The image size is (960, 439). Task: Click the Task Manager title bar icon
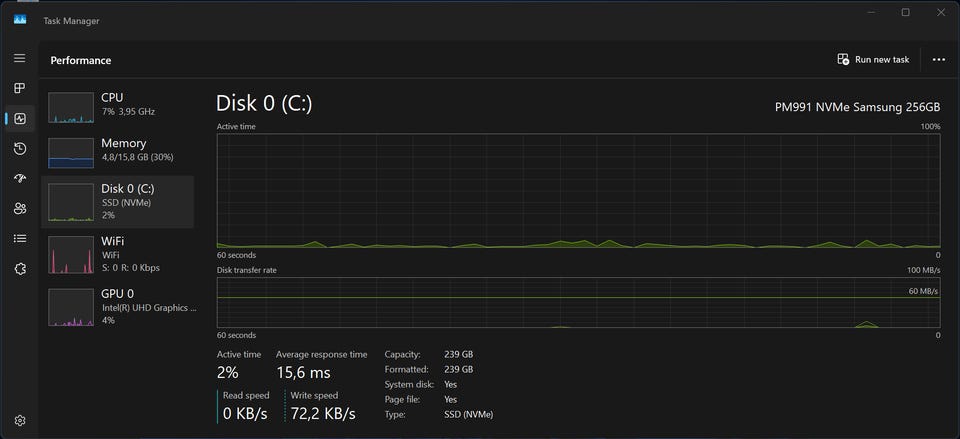(x=19, y=20)
